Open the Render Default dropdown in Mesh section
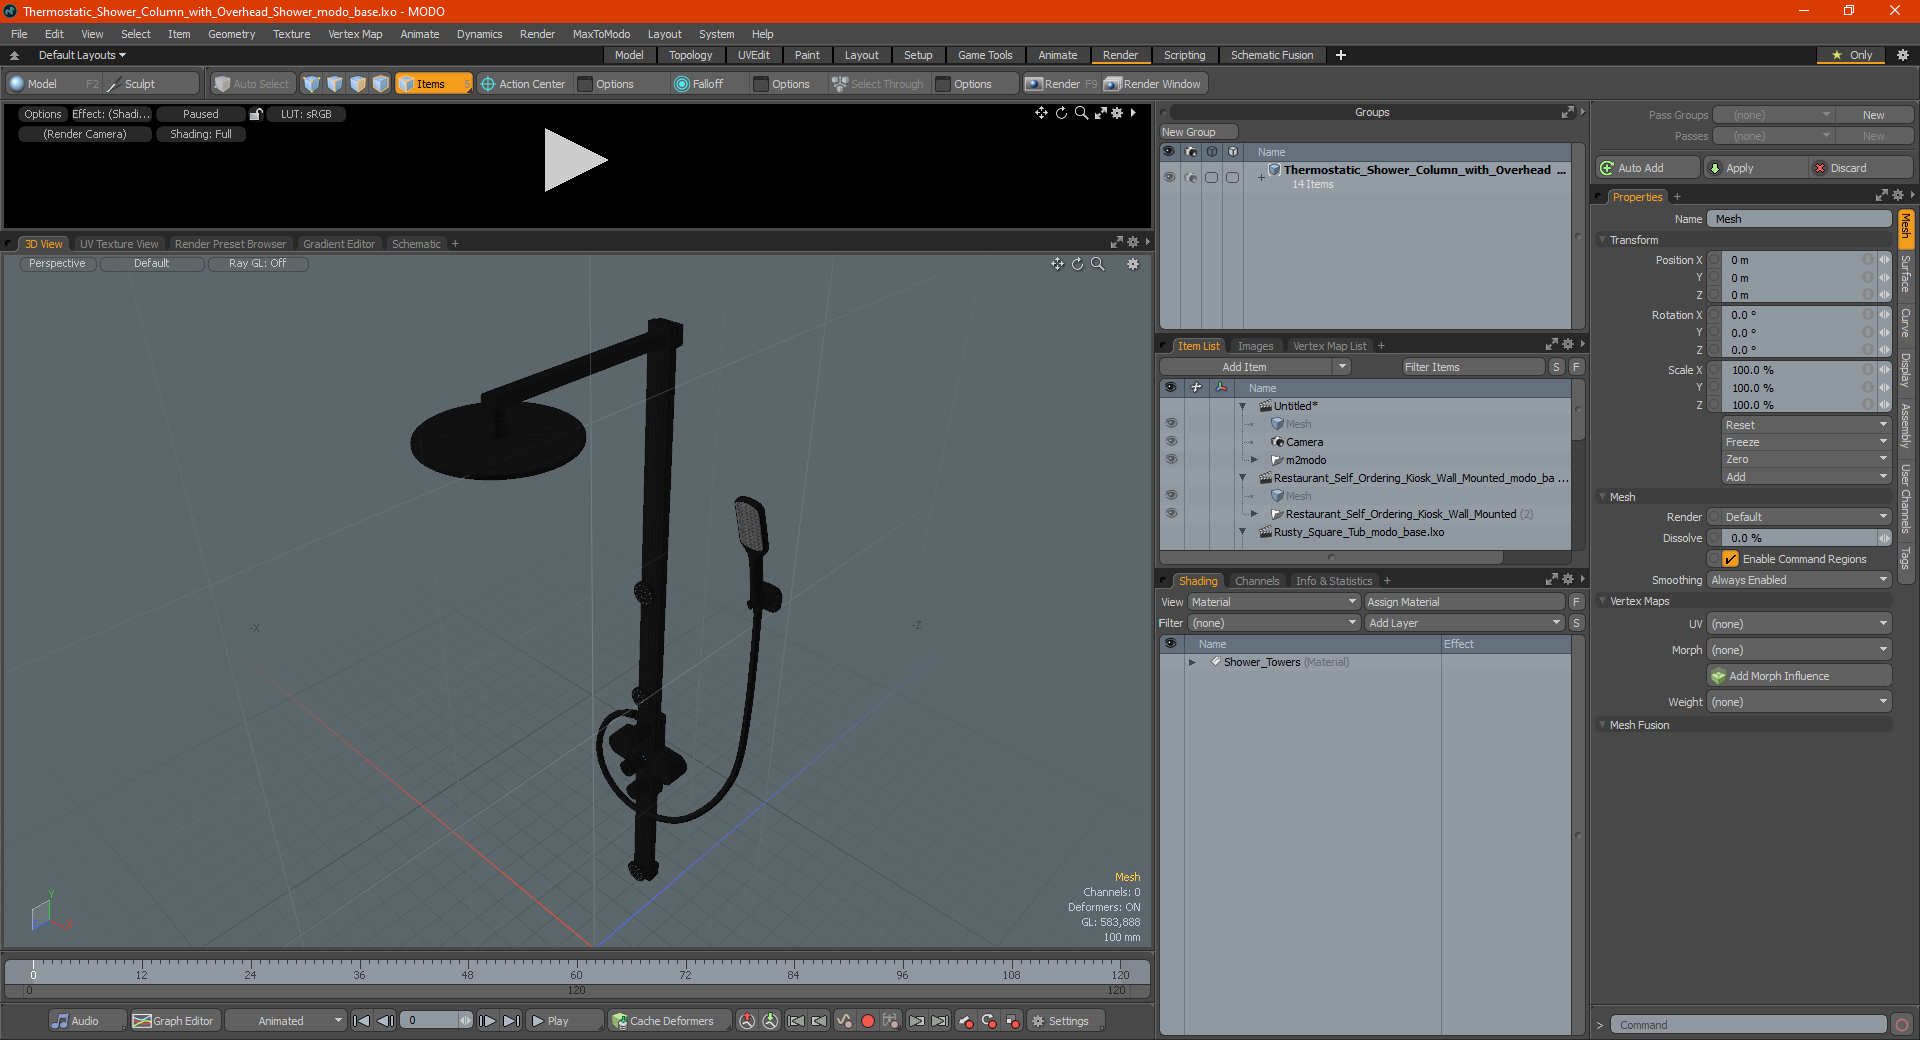The image size is (1920, 1040). tap(1807, 517)
